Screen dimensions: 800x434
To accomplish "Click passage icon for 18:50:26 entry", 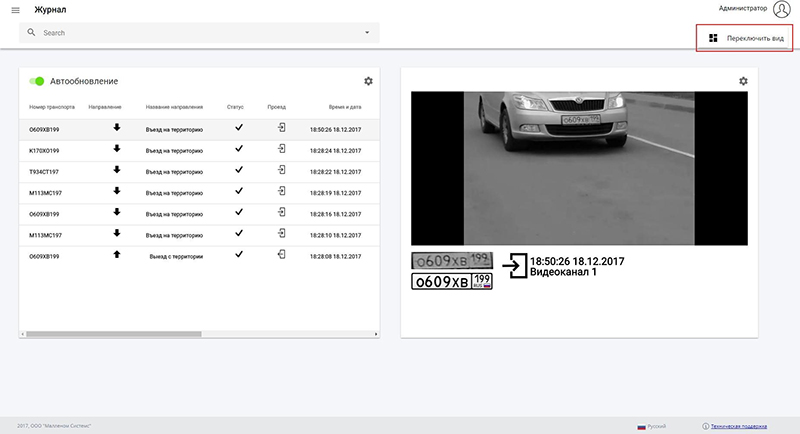I will click(282, 127).
